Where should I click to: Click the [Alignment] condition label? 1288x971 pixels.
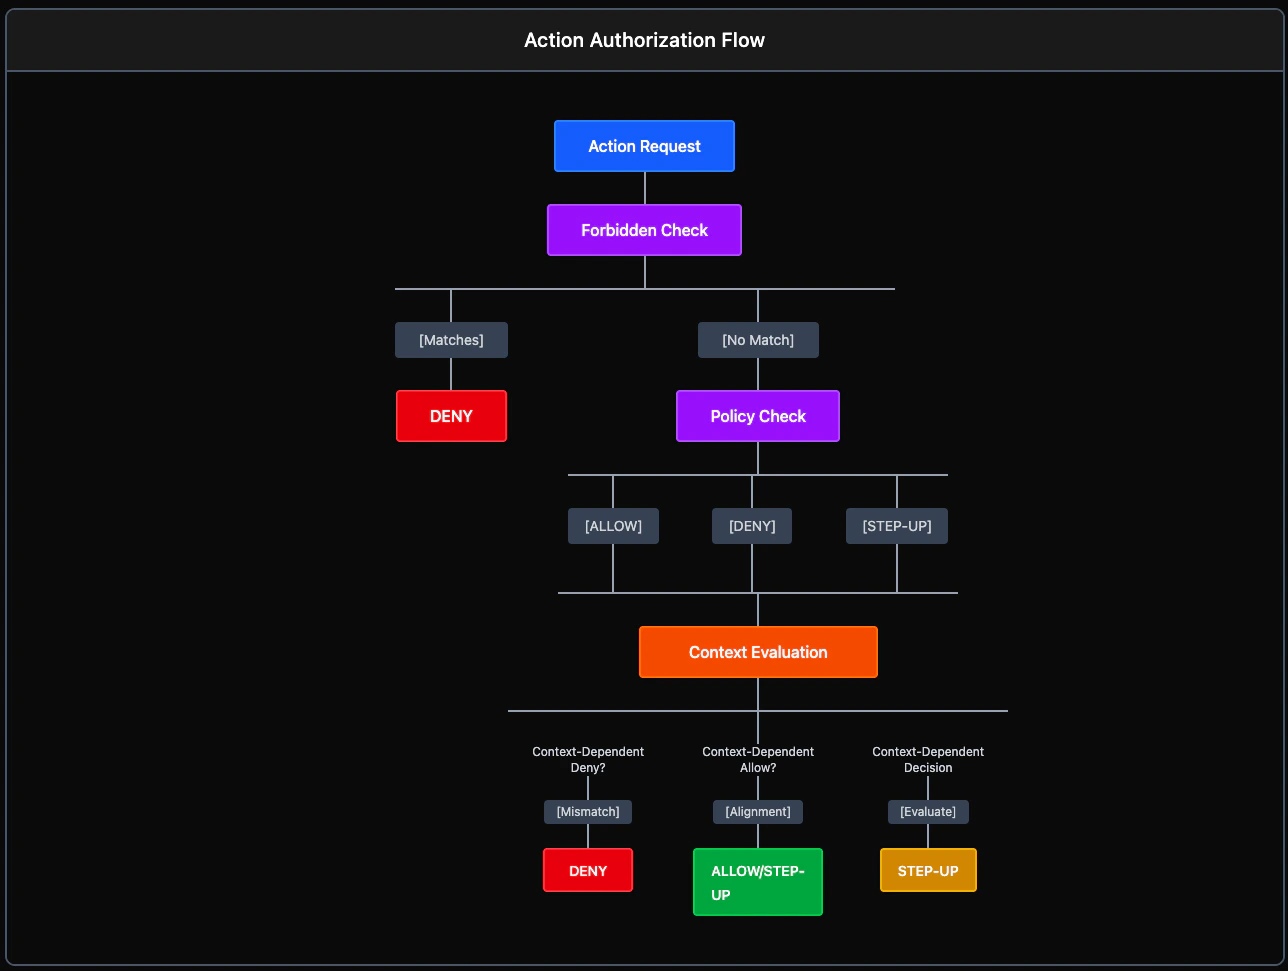click(x=757, y=811)
